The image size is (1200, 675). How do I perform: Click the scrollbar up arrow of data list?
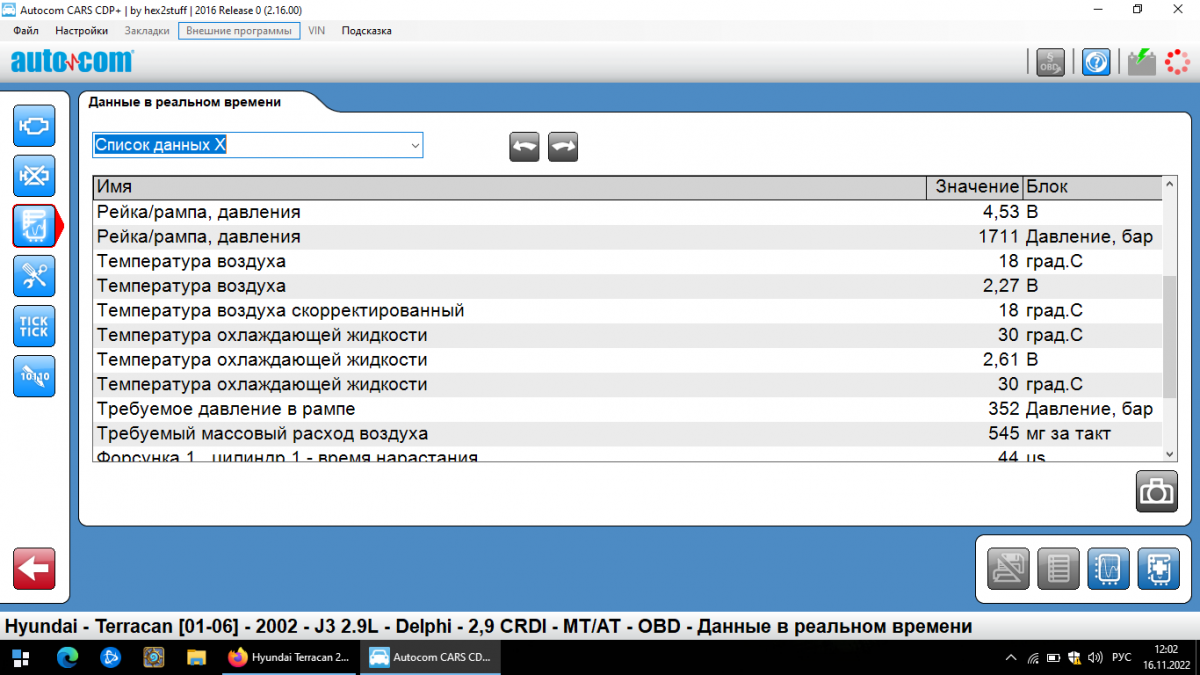1170,185
